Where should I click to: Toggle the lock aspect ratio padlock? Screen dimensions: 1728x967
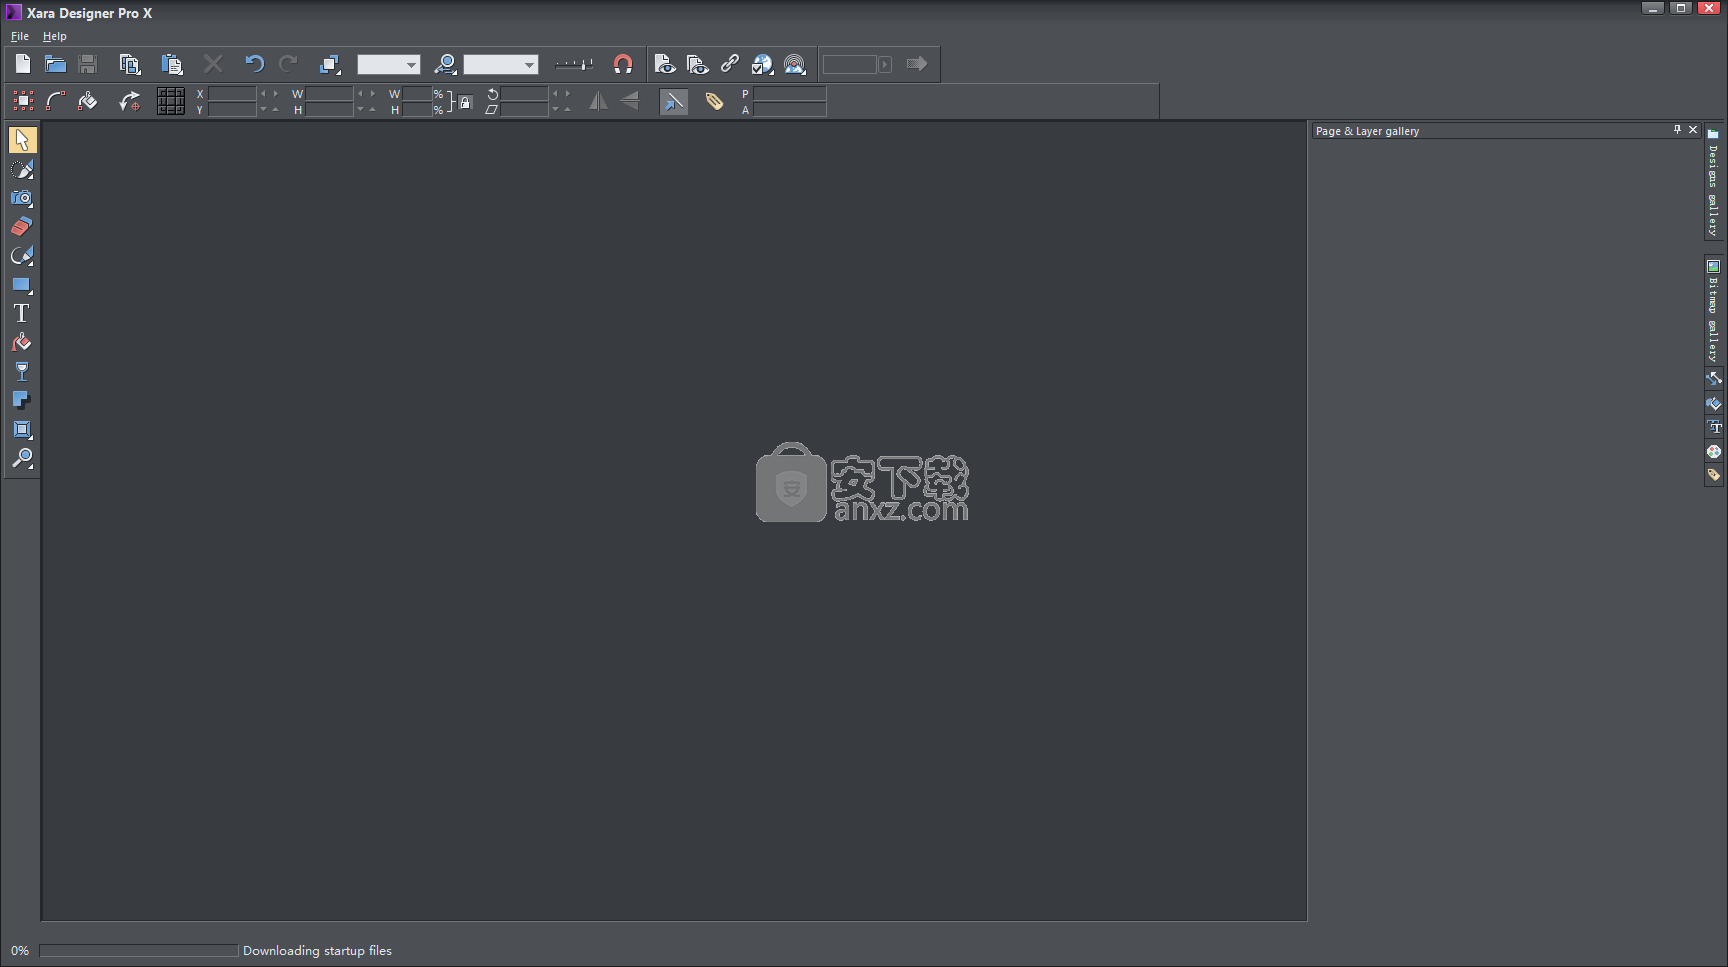465,102
